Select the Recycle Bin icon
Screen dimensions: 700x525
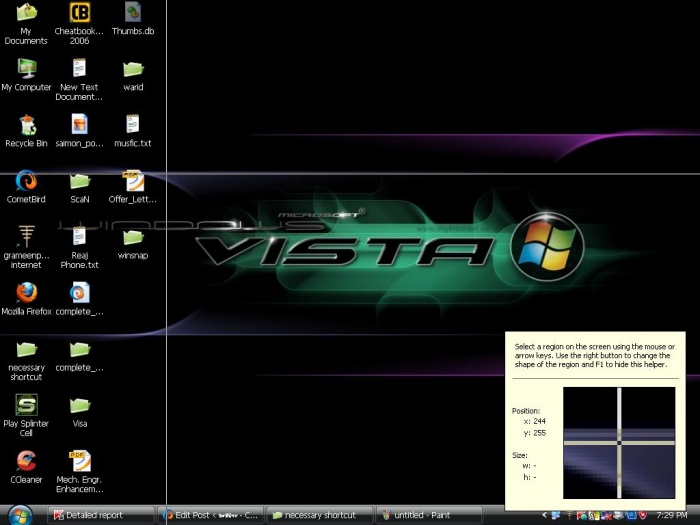pos(26,125)
